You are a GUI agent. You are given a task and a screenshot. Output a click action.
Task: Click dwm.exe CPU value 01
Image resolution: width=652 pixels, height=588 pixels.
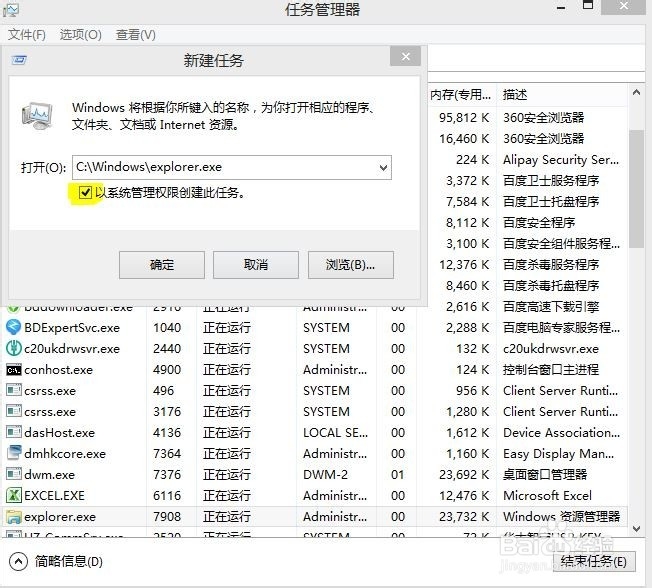pyautogui.click(x=398, y=474)
